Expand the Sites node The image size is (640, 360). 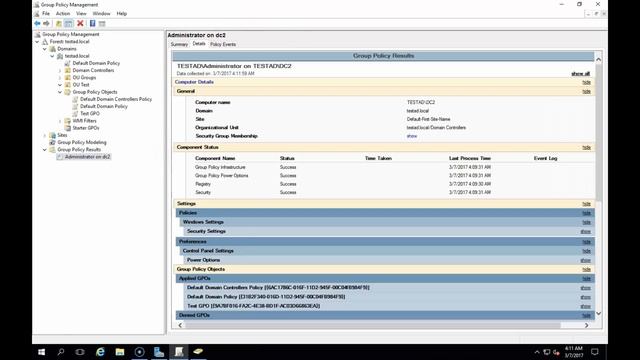tap(45, 135)
